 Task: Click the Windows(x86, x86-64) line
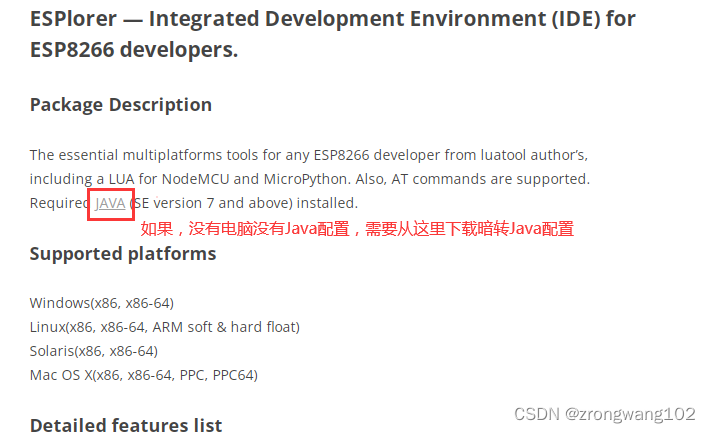pos(101,303)
